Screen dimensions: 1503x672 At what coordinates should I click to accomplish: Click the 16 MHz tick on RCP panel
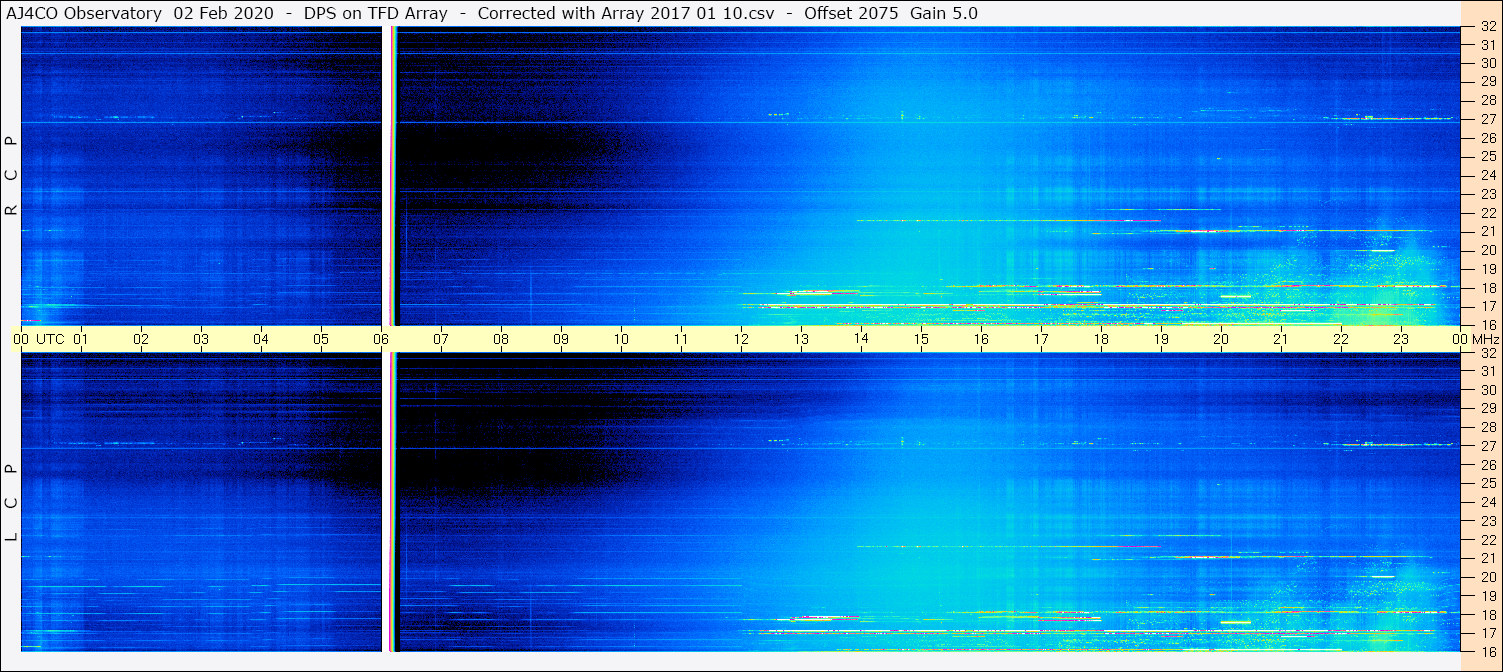pyautogui.click(x=1487, y=325)
